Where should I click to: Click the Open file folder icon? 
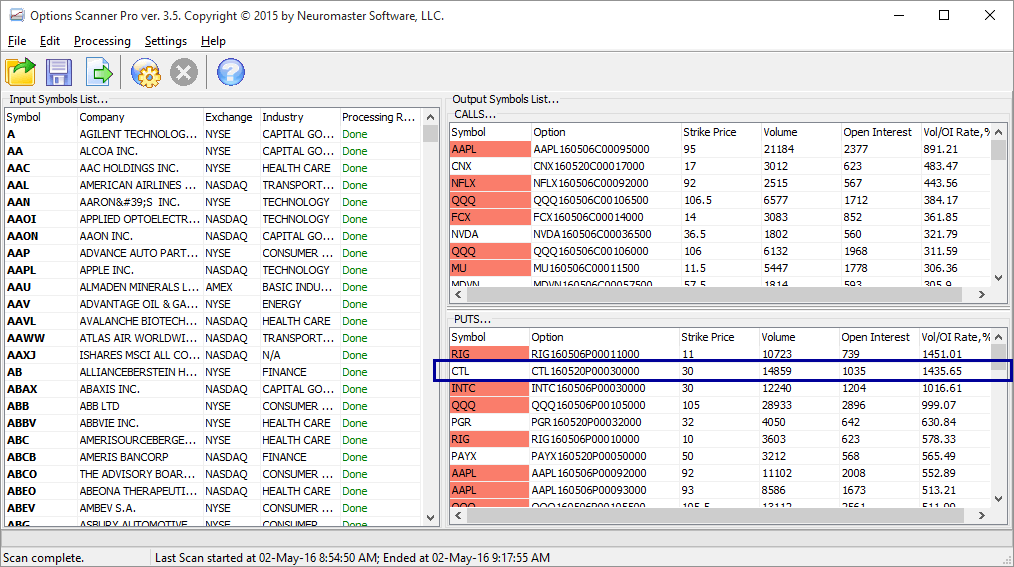click(x=21, y=72)
